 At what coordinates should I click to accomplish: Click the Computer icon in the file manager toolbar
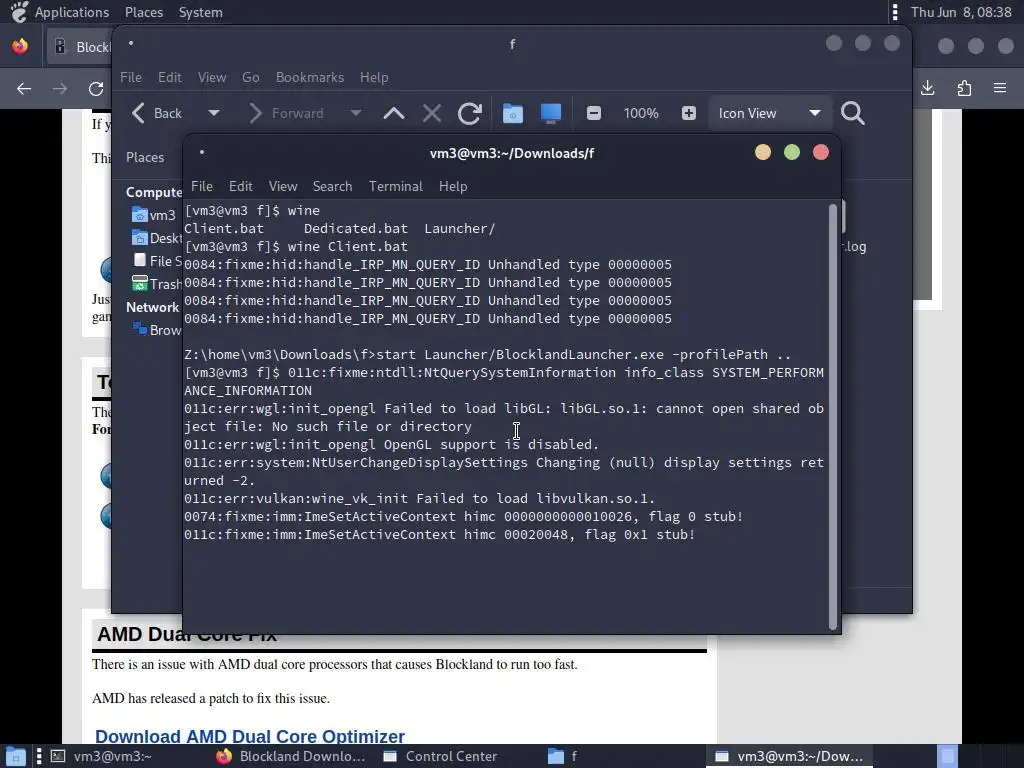coord(551,114)
